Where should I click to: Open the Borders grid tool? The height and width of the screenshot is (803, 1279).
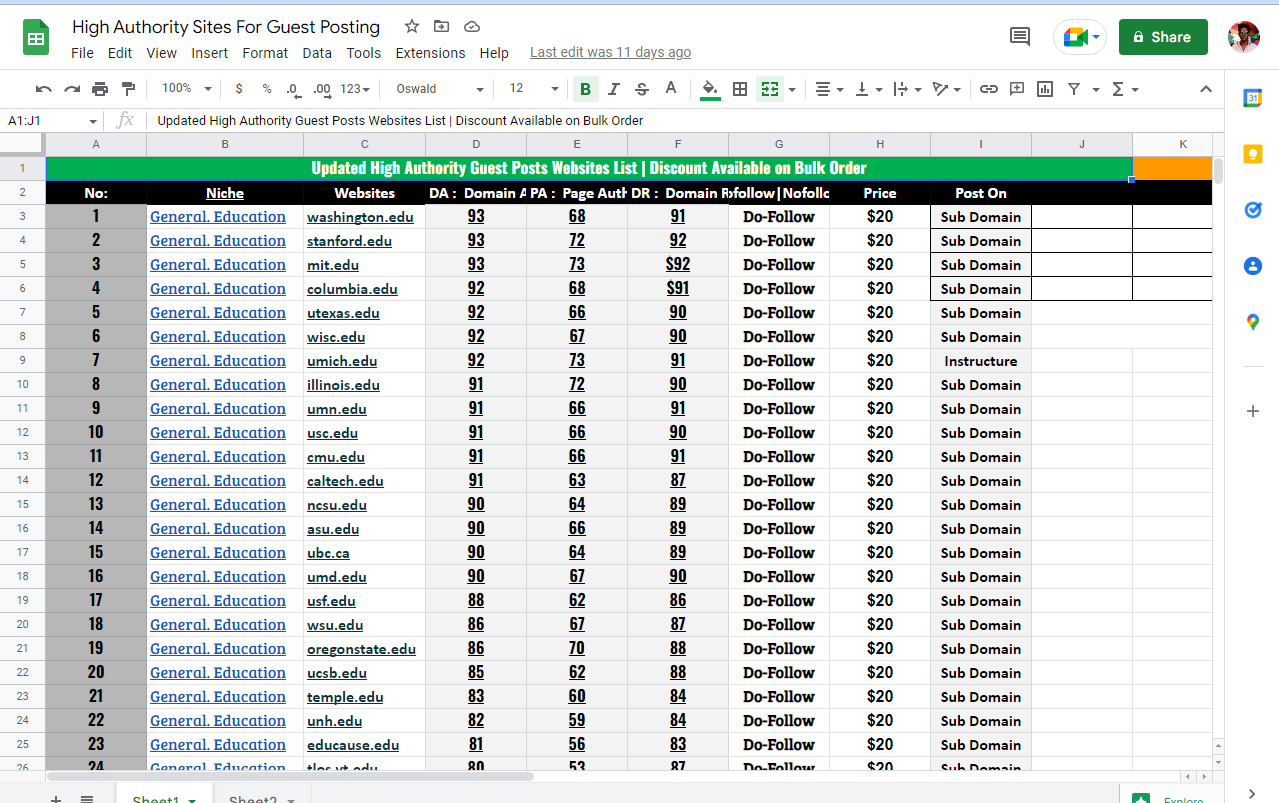(x=740, y=89)
